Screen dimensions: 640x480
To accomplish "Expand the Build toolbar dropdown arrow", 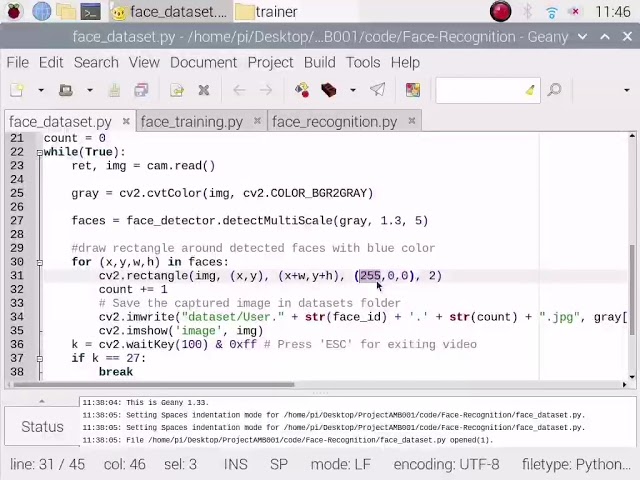I will point(352,90).
